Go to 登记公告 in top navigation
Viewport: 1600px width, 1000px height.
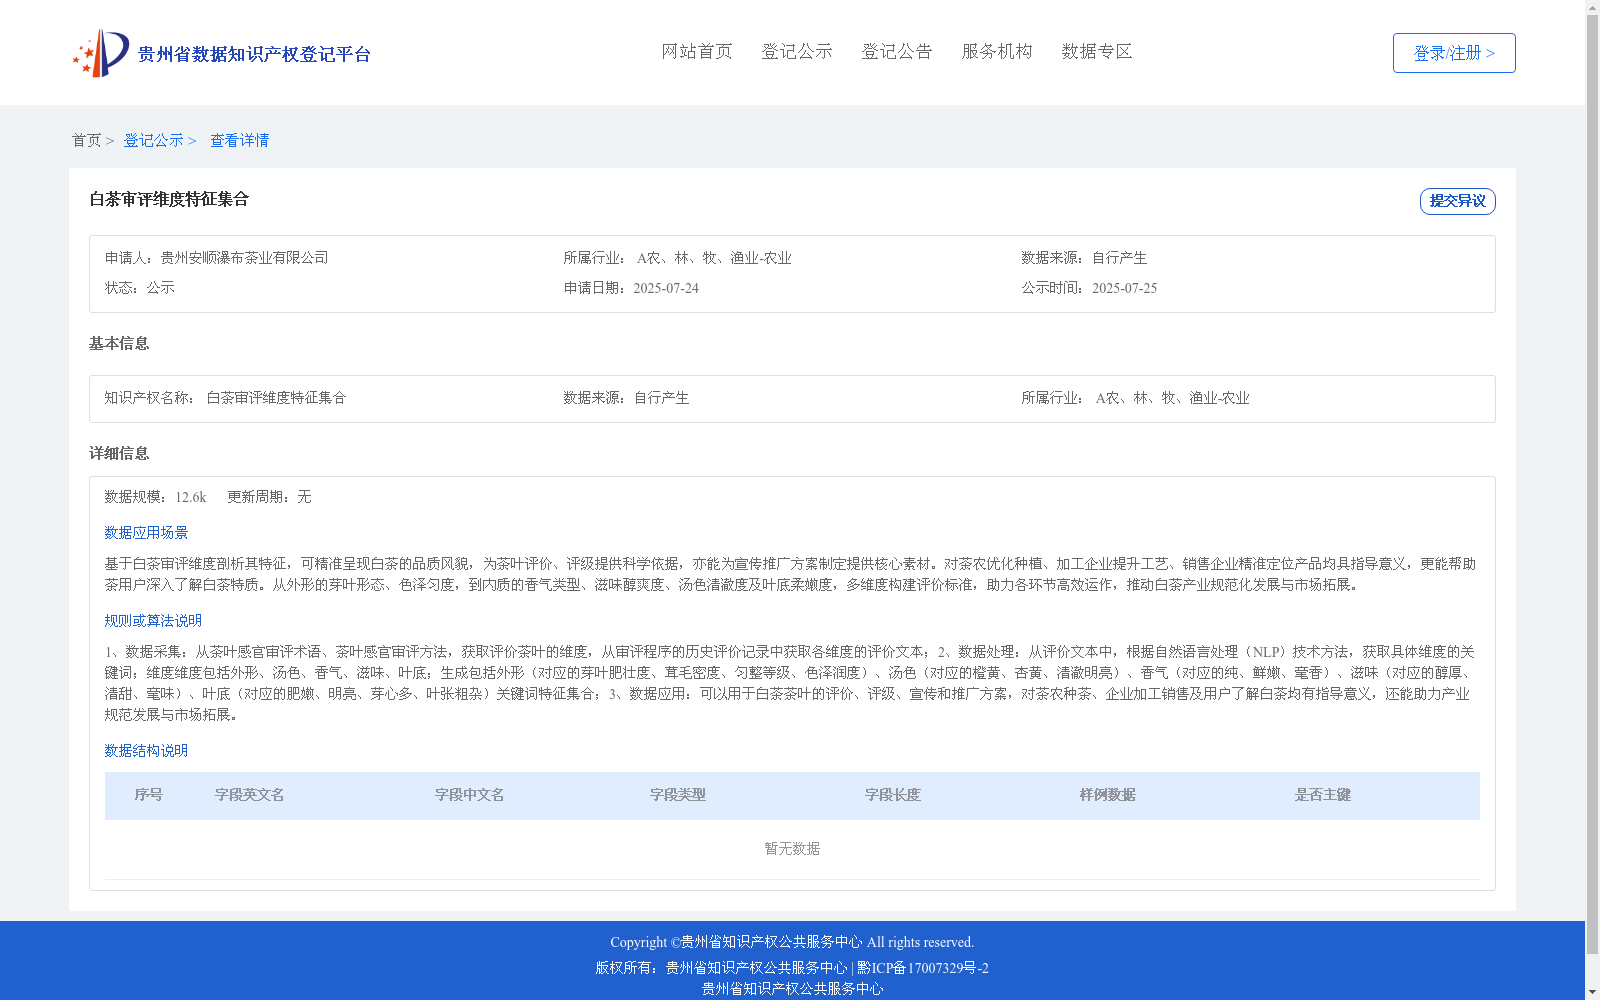click(897, 52)
